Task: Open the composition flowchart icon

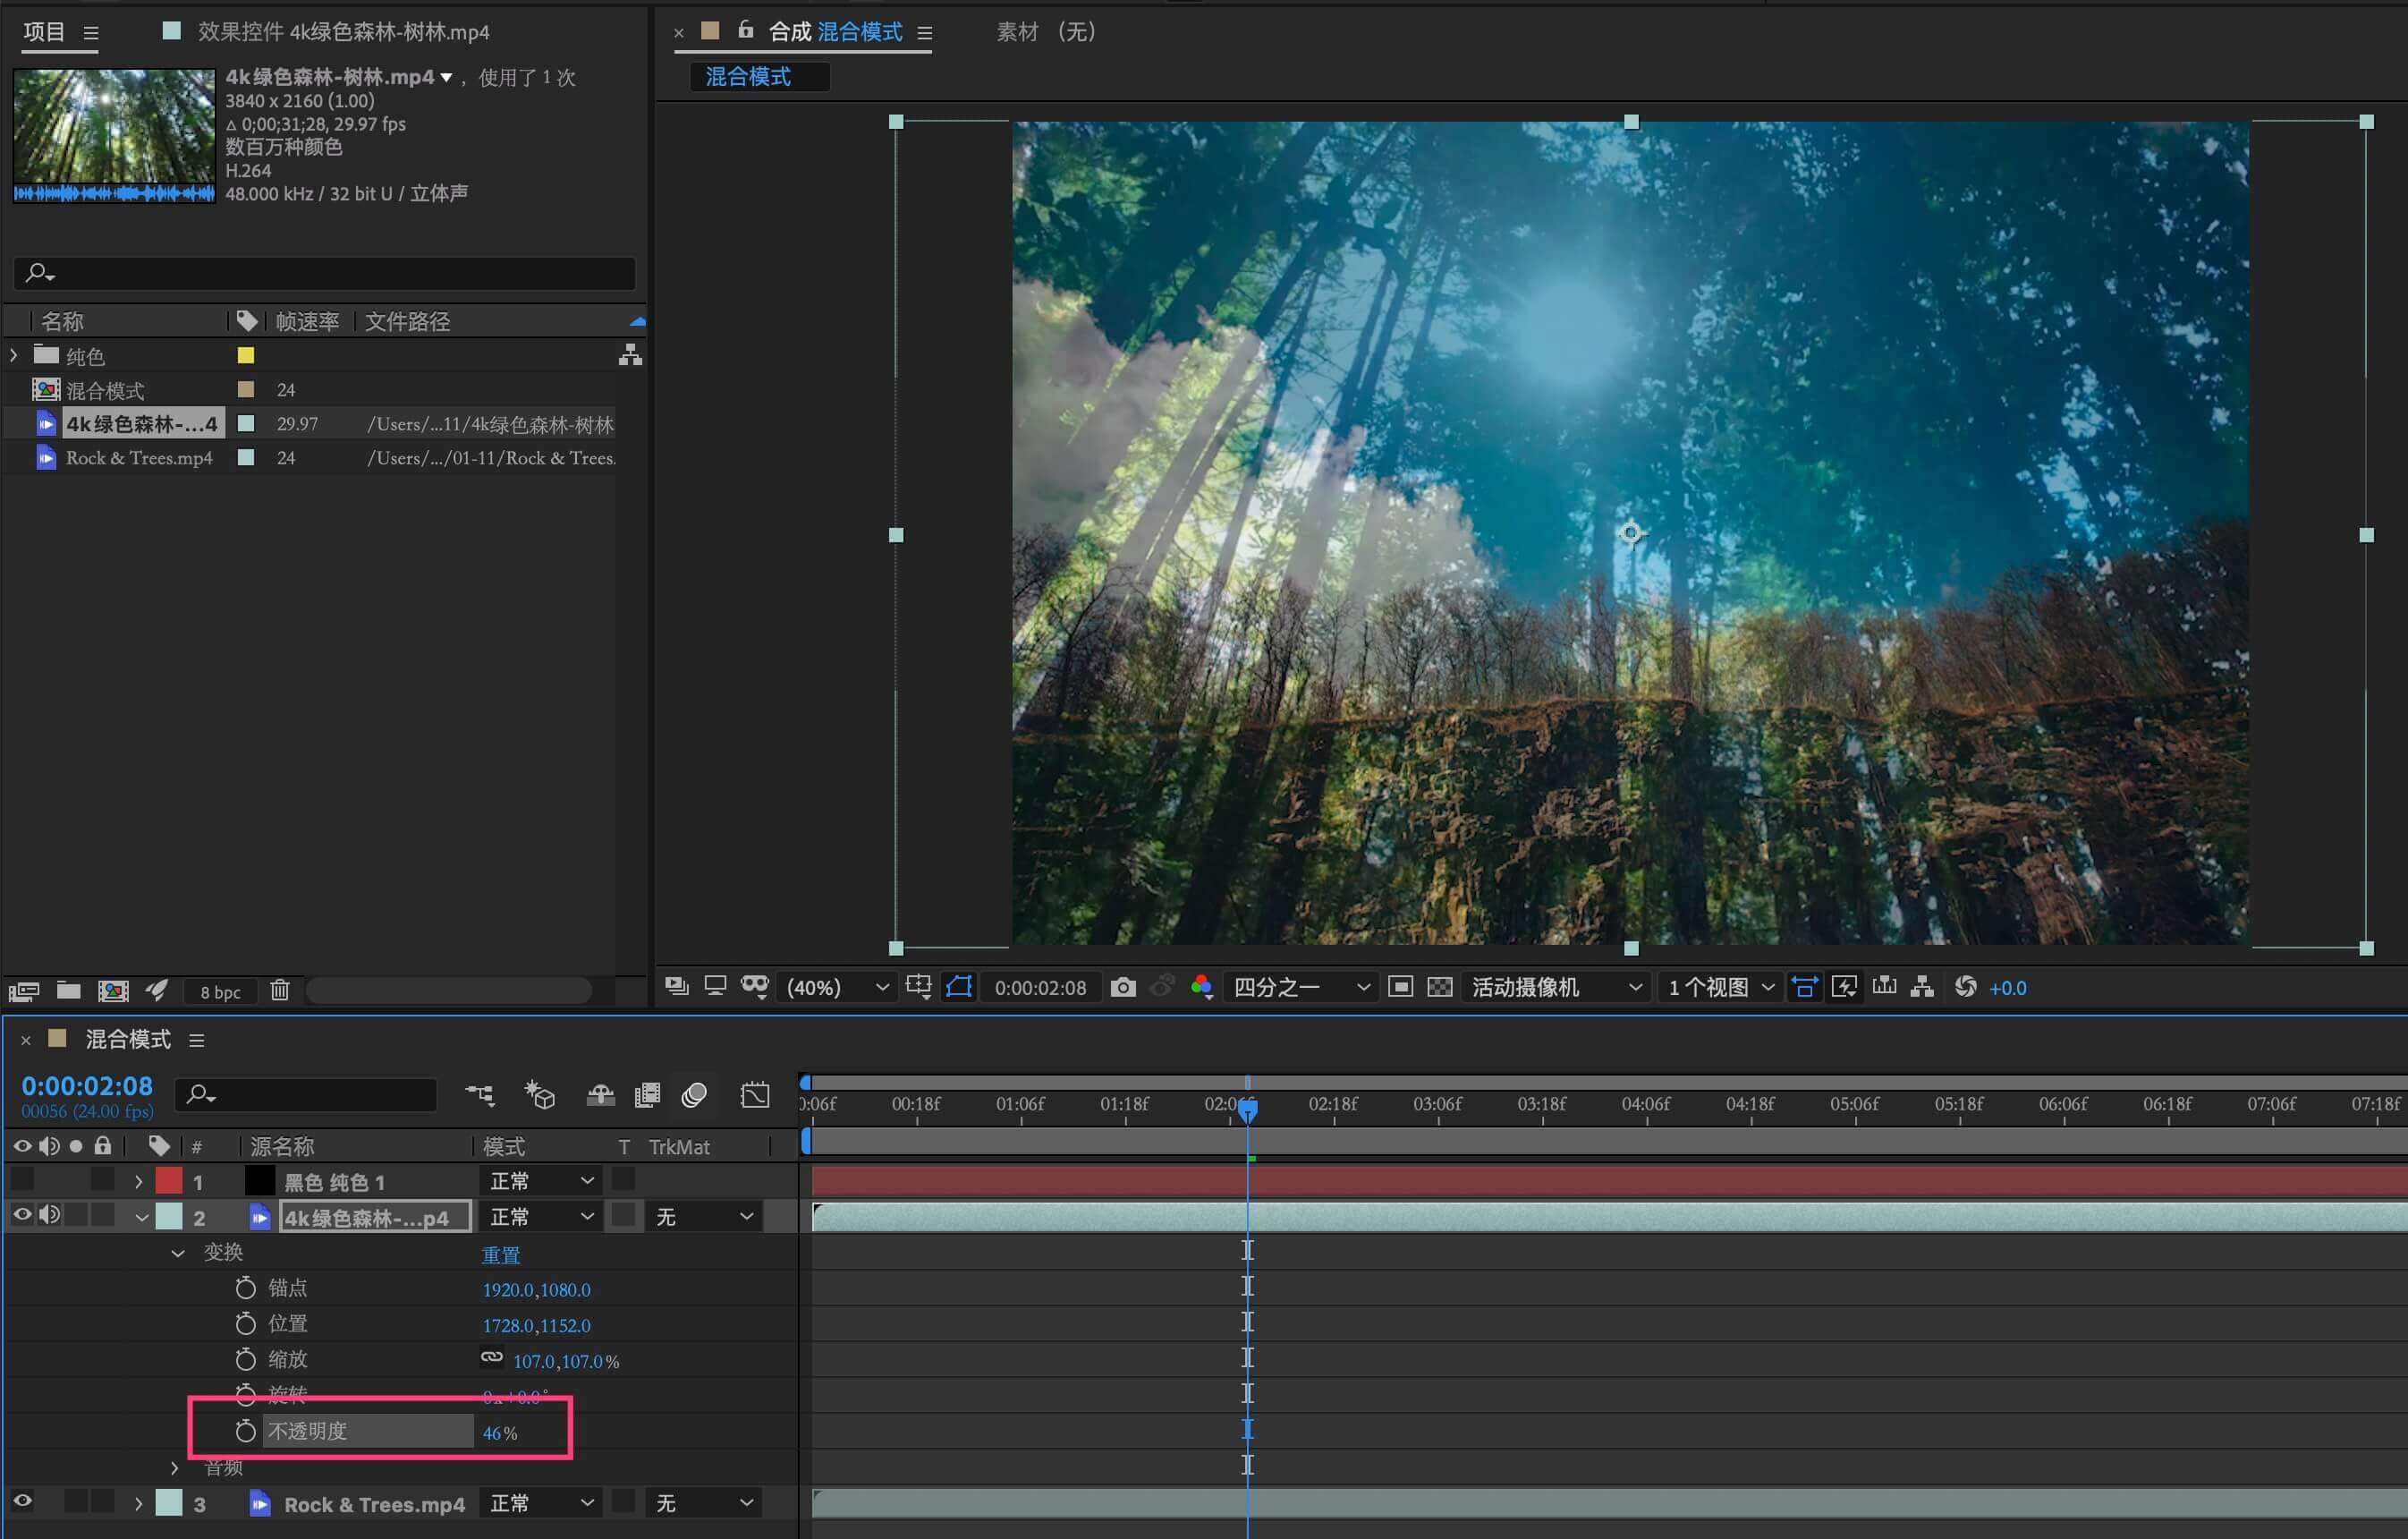Action: (1921, 988)
